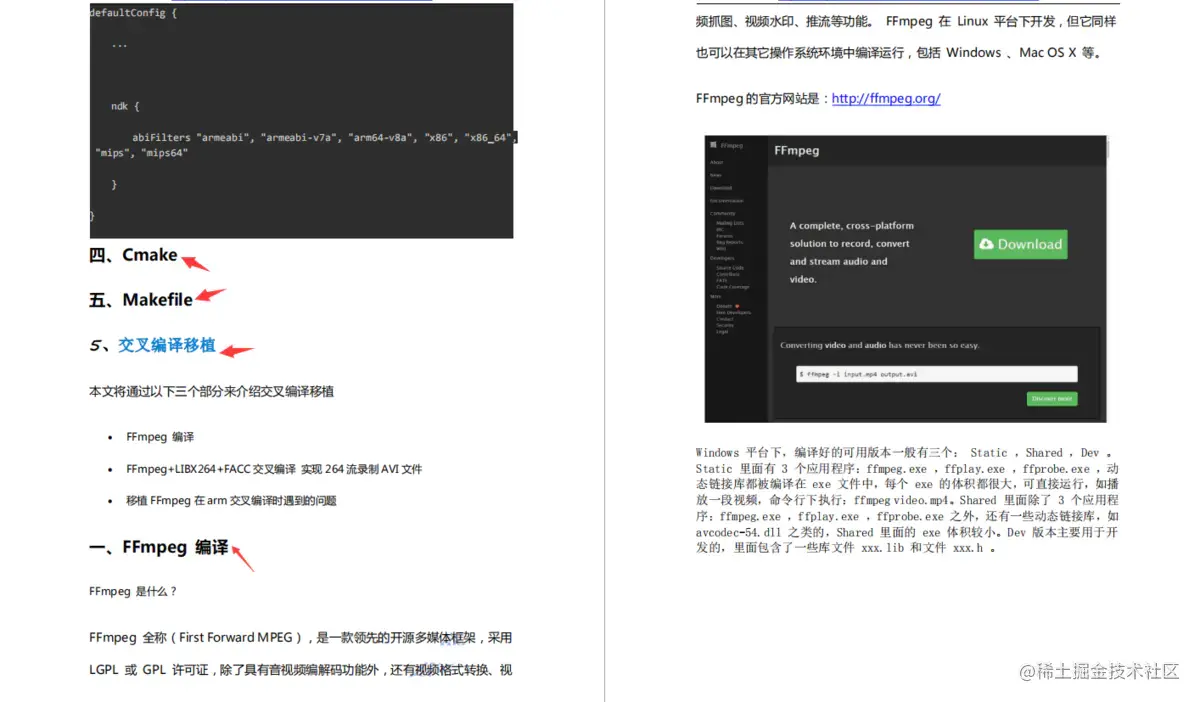Click the 五、Makefile heading
Screen dimensions: 1200x702
(141, 300)
